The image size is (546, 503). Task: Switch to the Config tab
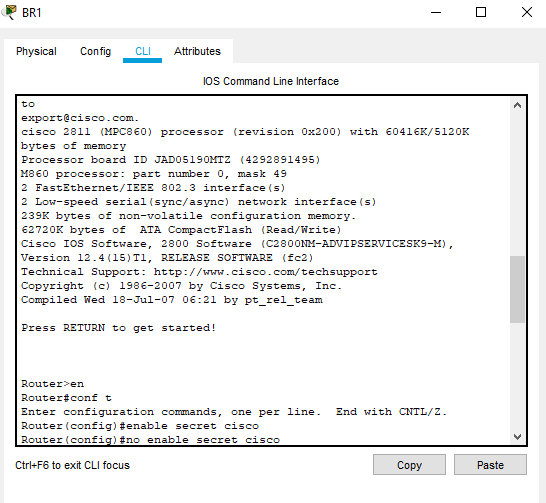(x=95, y=51)
